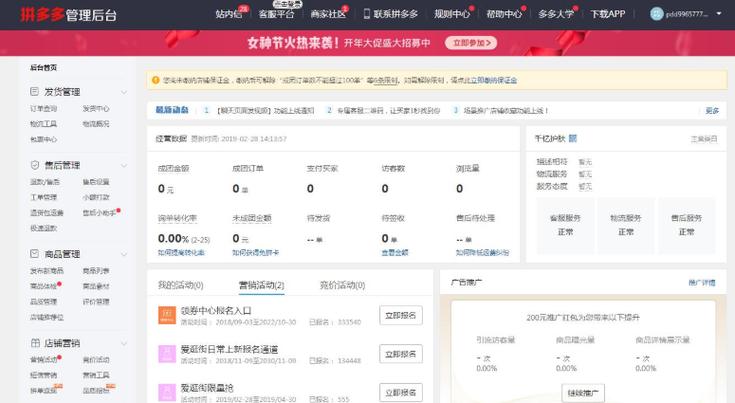Click 继续推广 button

(x=583, y=393)
